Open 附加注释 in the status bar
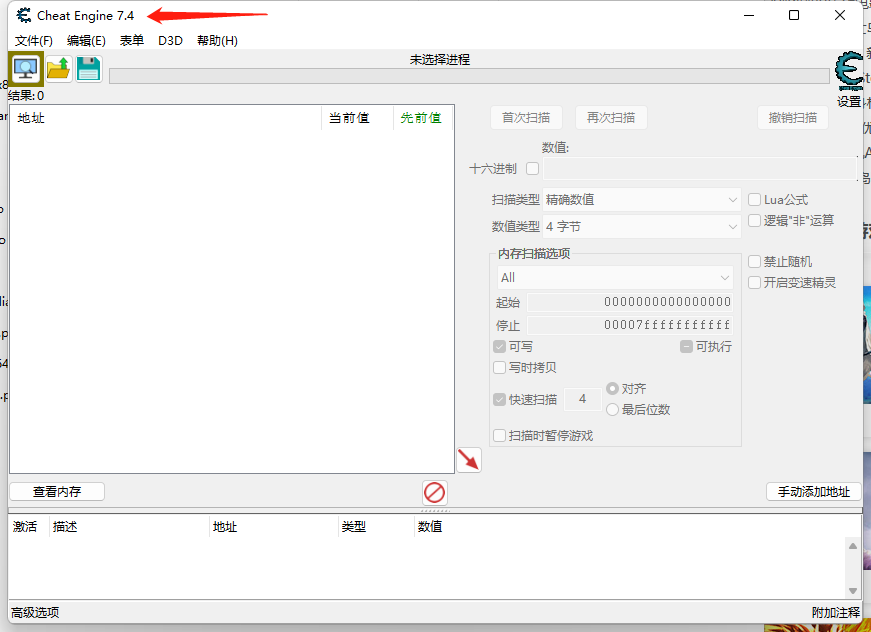 point(835,613)
